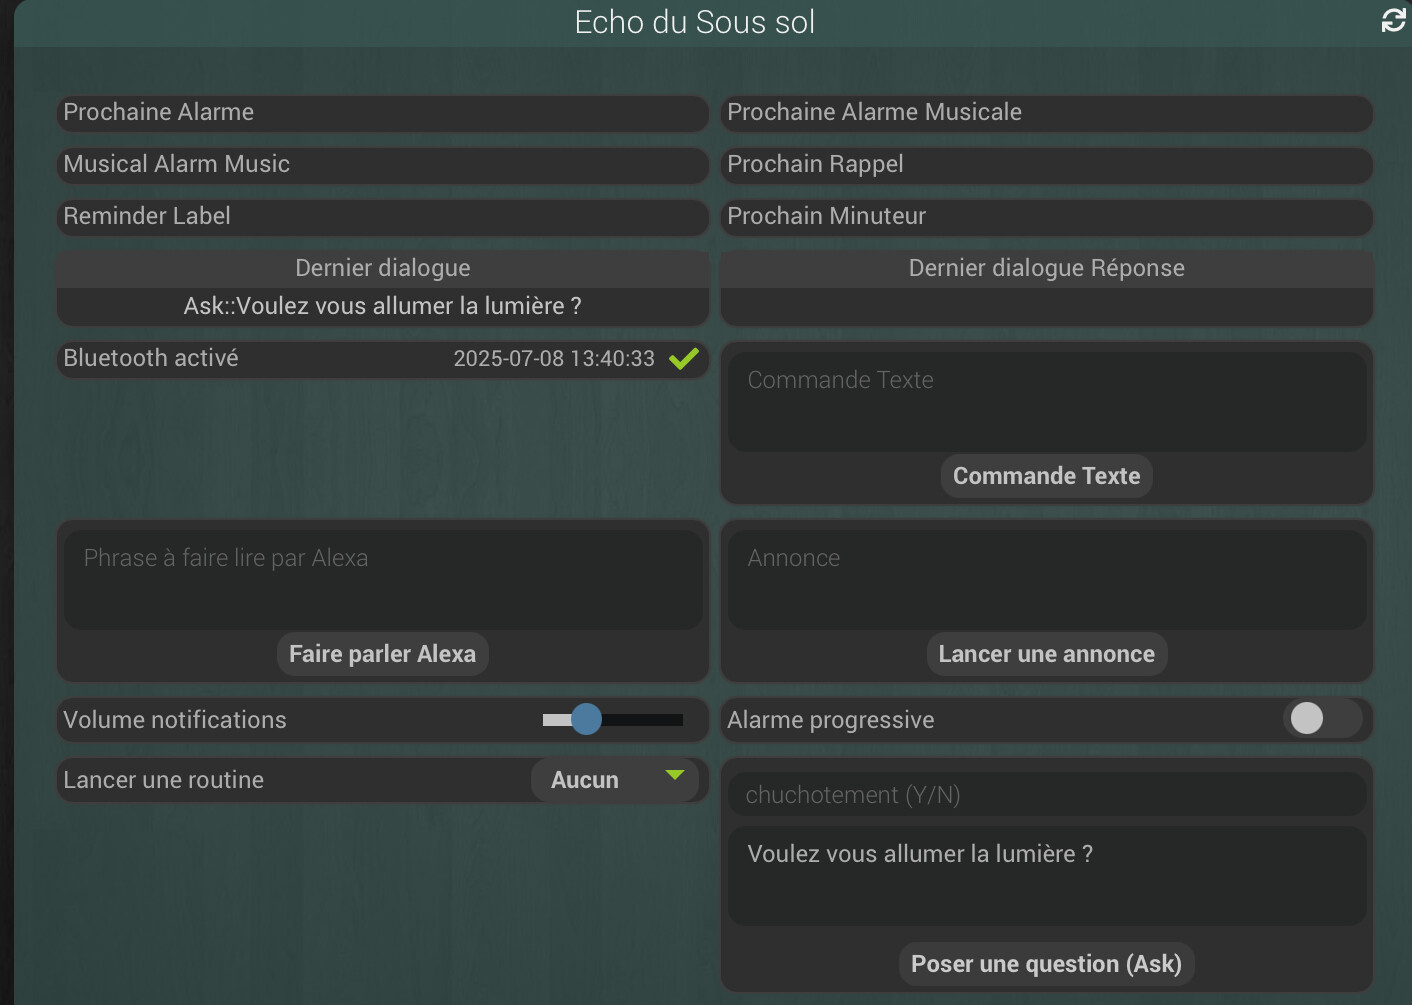Click the Voulez vous allumer question field
The height and width of the screenshot is (1005, 1412).
[1046, 875]
